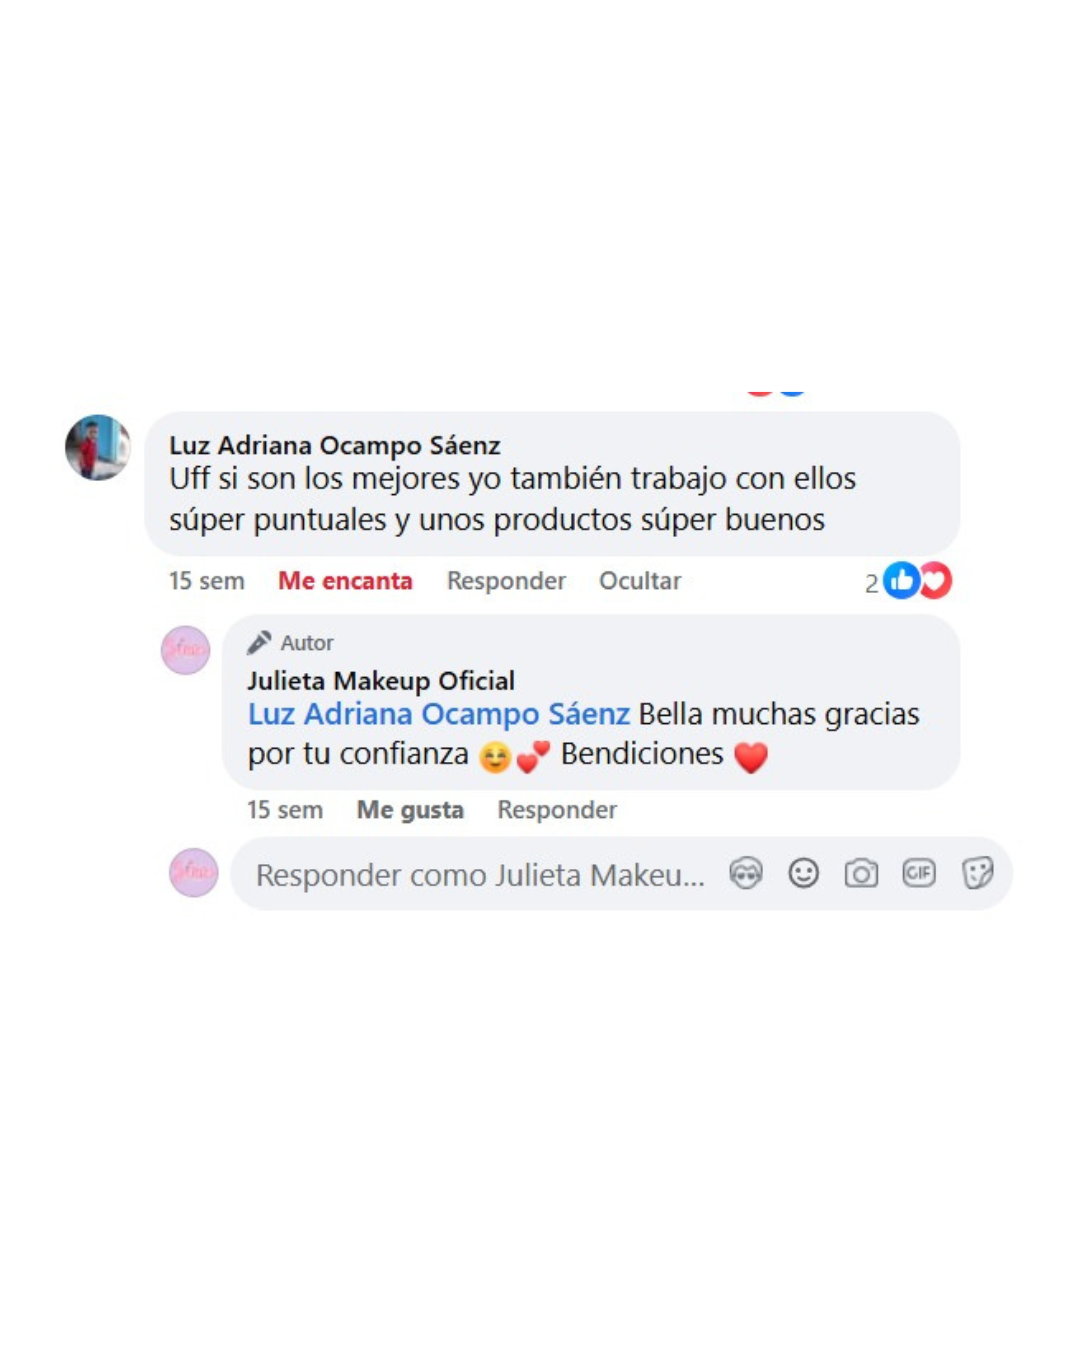Insert an avatar sticker in reply box
Image resolution: width=1080 pixels, height=1350 pixels.
coord(746,873)
